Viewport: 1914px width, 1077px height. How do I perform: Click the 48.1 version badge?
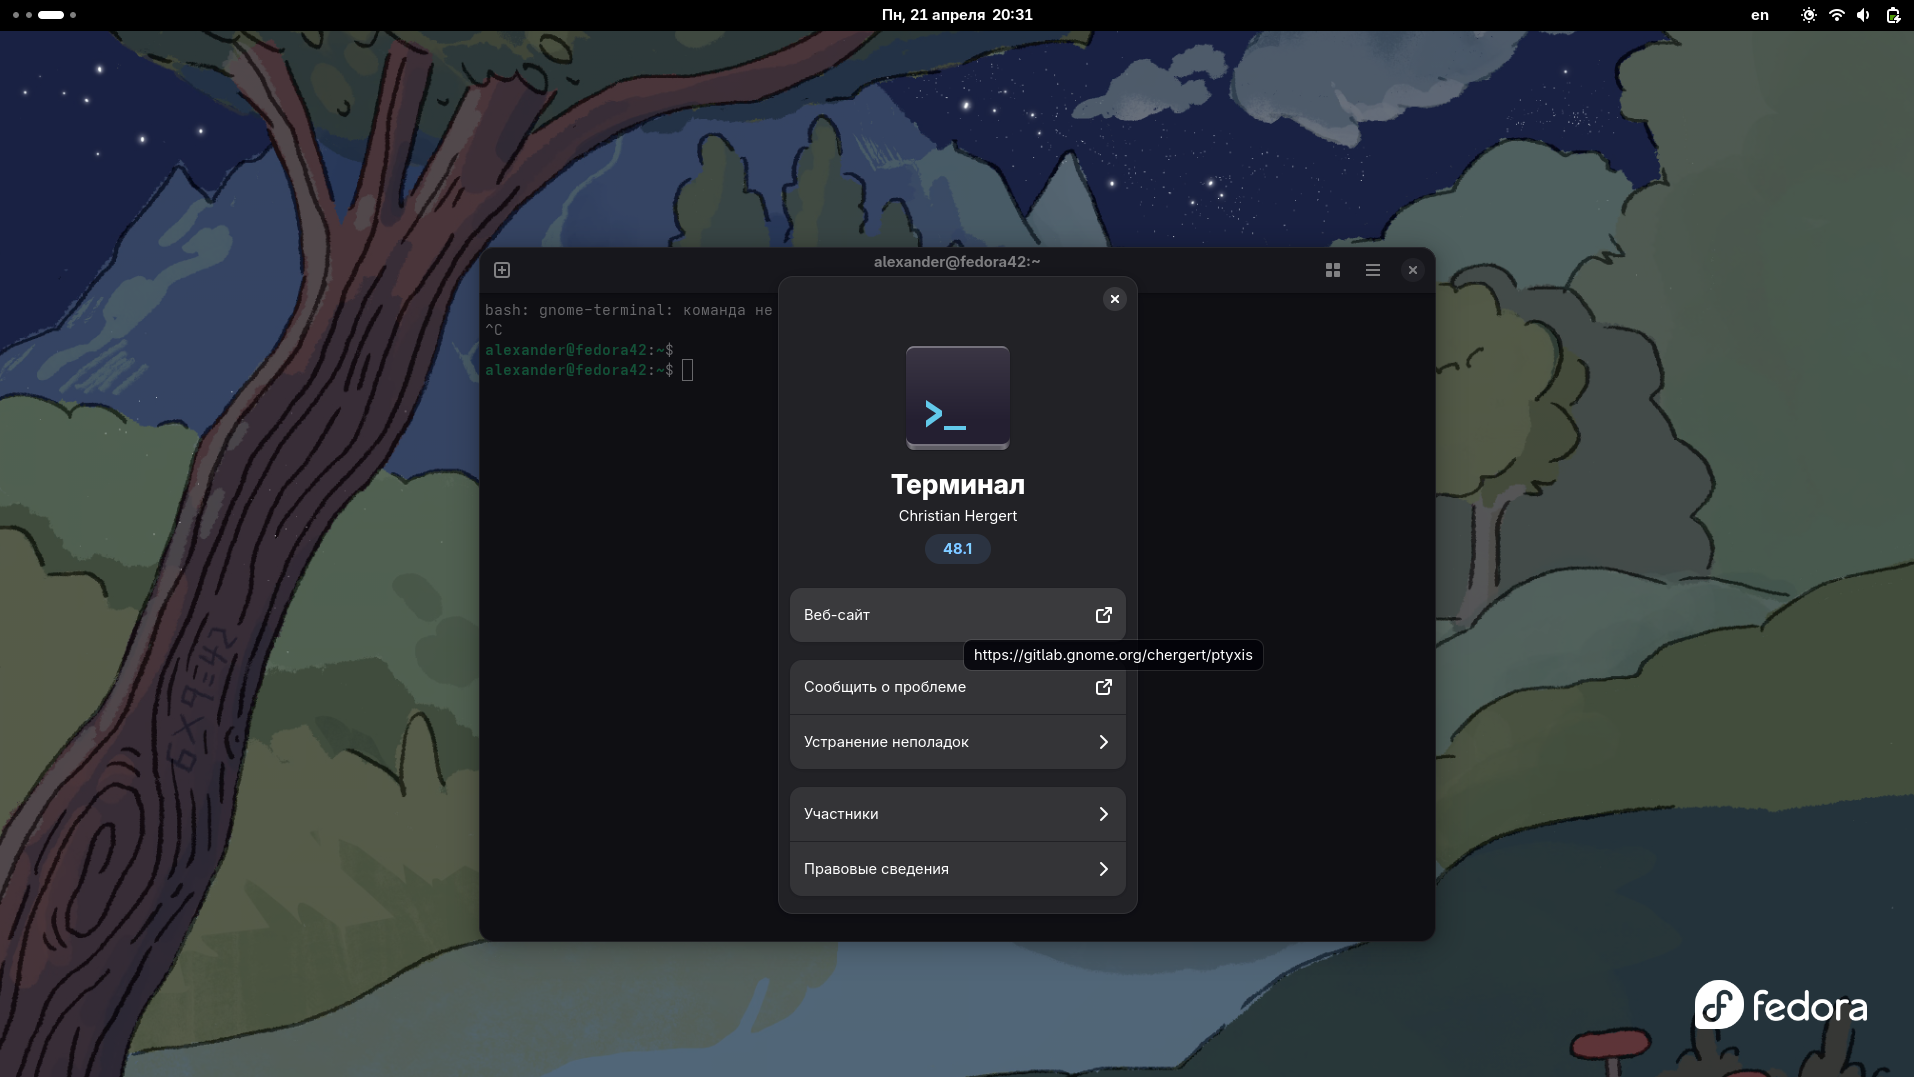point(958,549)
